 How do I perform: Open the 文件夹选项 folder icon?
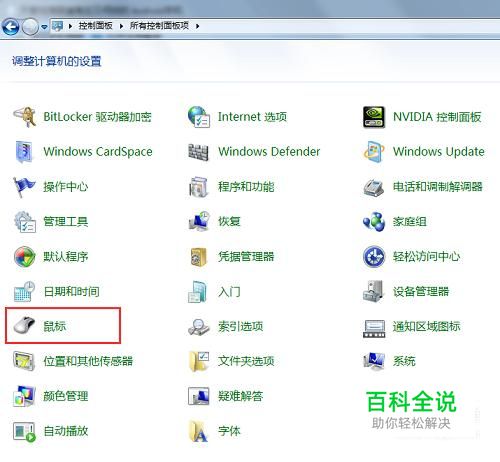coord(199,361)
